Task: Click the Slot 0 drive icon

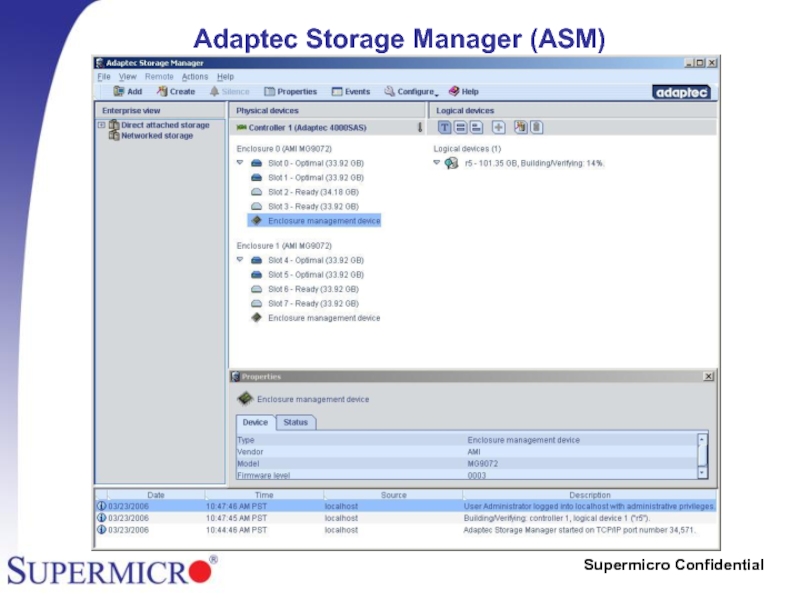Action: point(257,163)
